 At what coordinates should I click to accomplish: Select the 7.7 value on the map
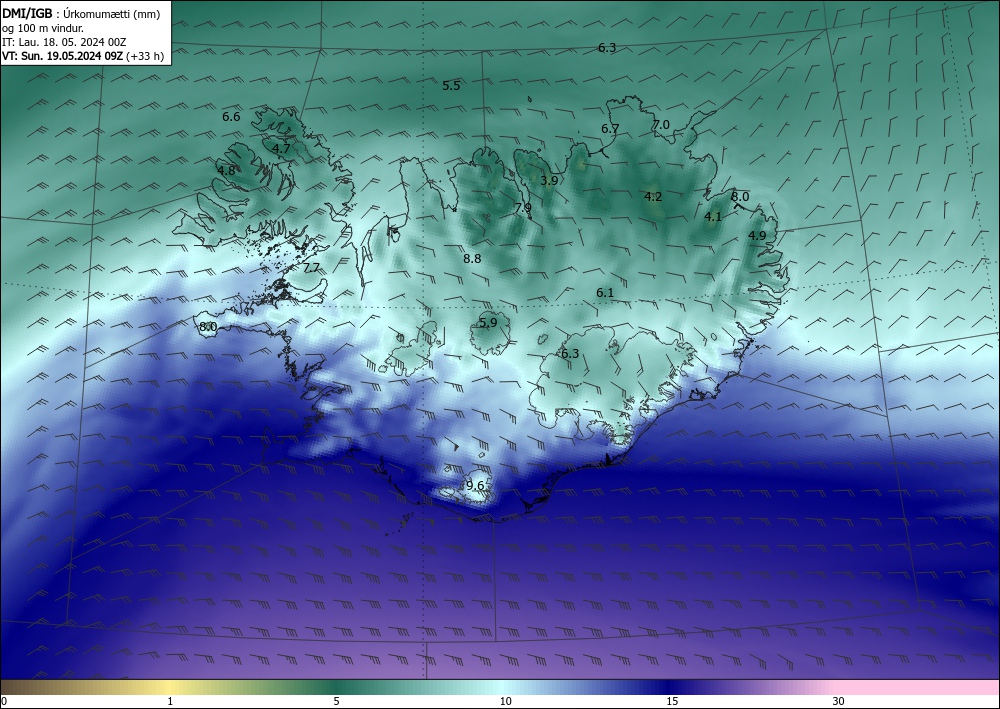[x=311, y=268]
